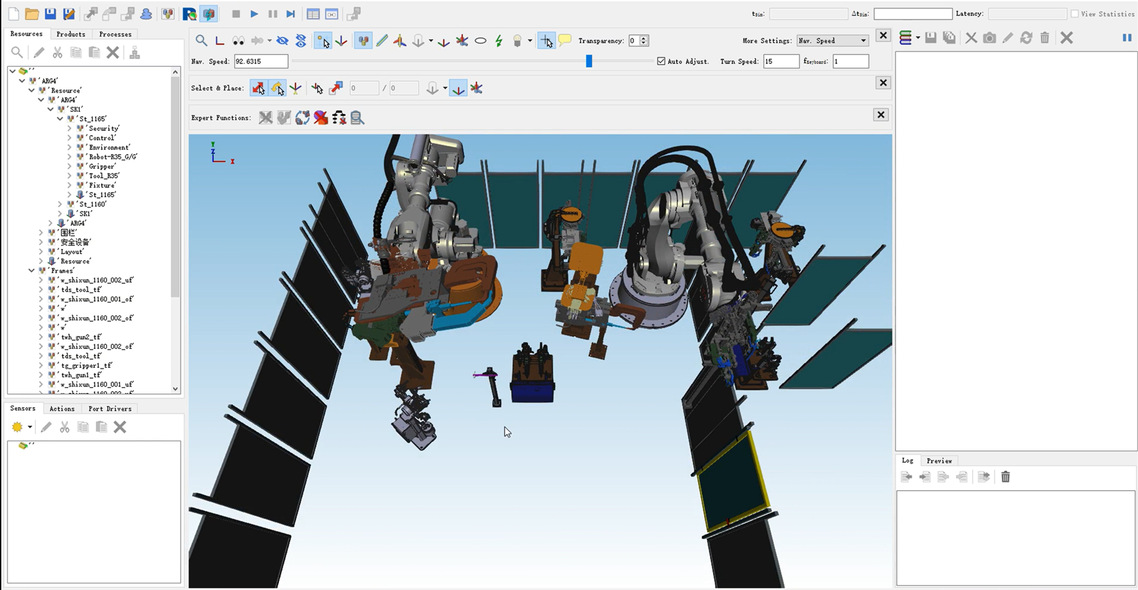
Task: Open the Preview tab beside Log
Action: pos(938,461)
